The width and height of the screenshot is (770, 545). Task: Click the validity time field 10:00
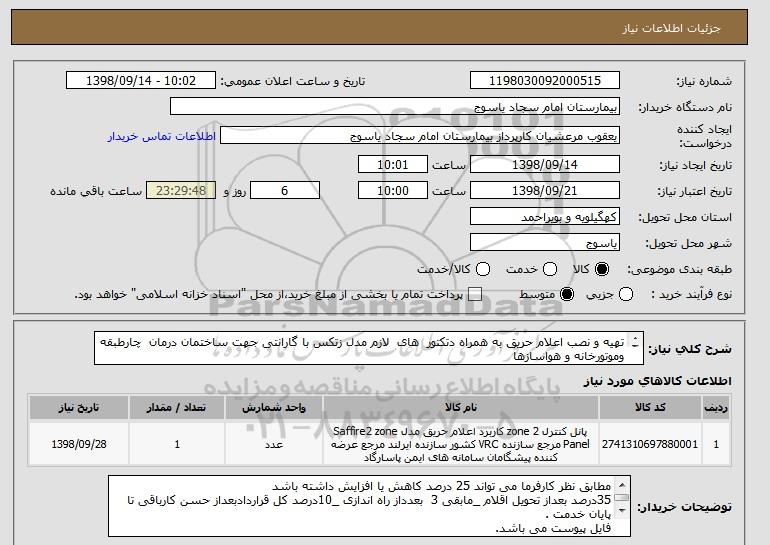pos(393,191)
